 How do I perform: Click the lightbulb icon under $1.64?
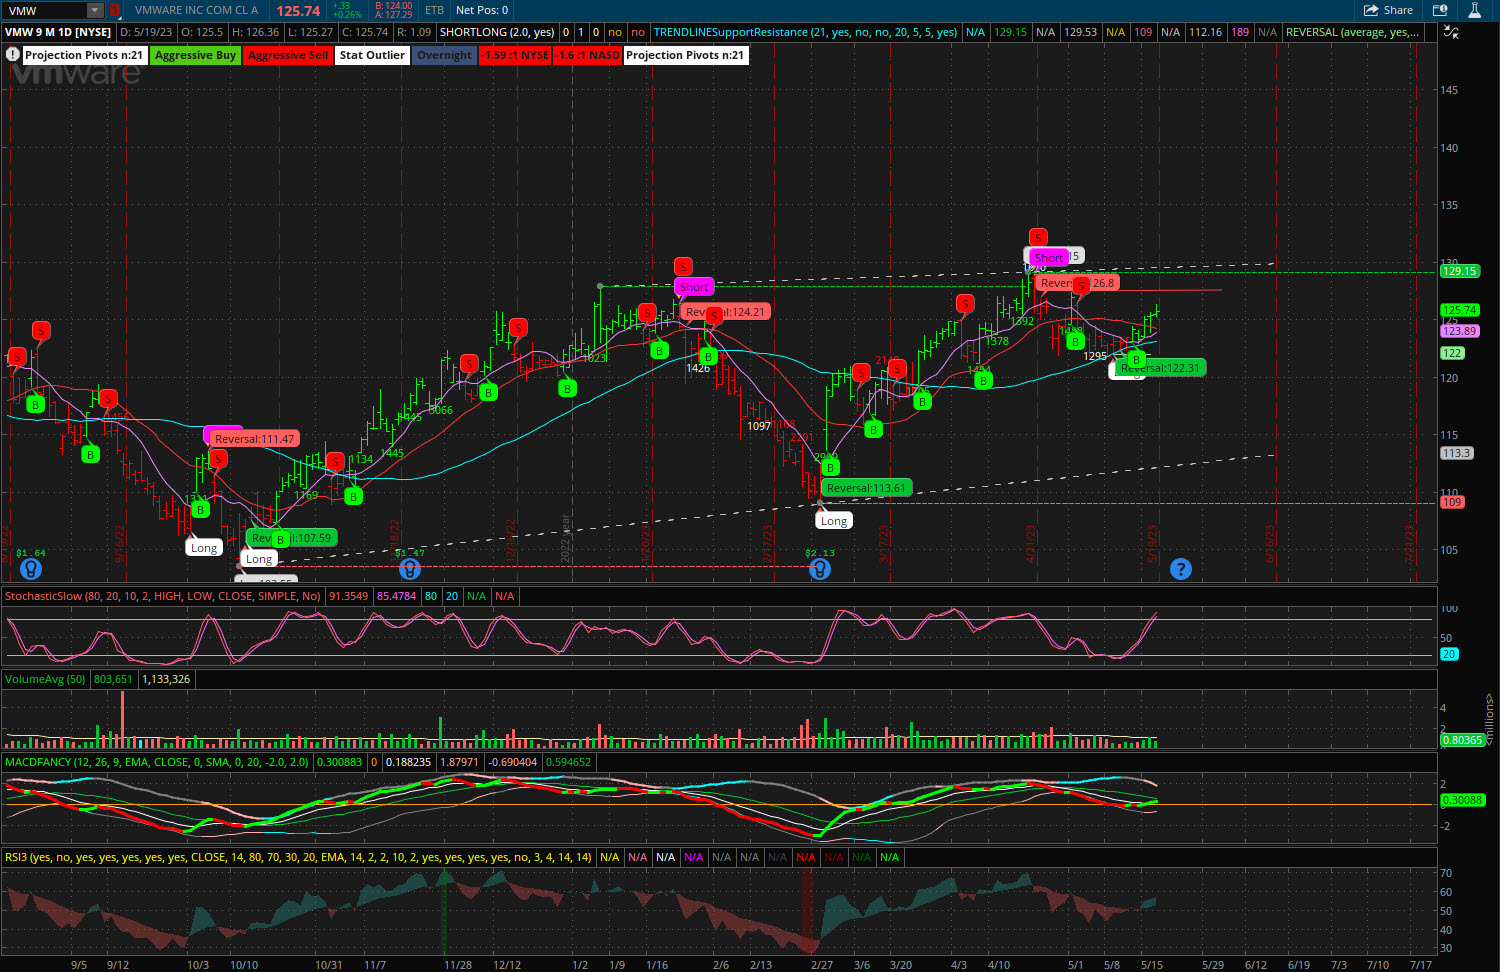[x=31, y=569]
